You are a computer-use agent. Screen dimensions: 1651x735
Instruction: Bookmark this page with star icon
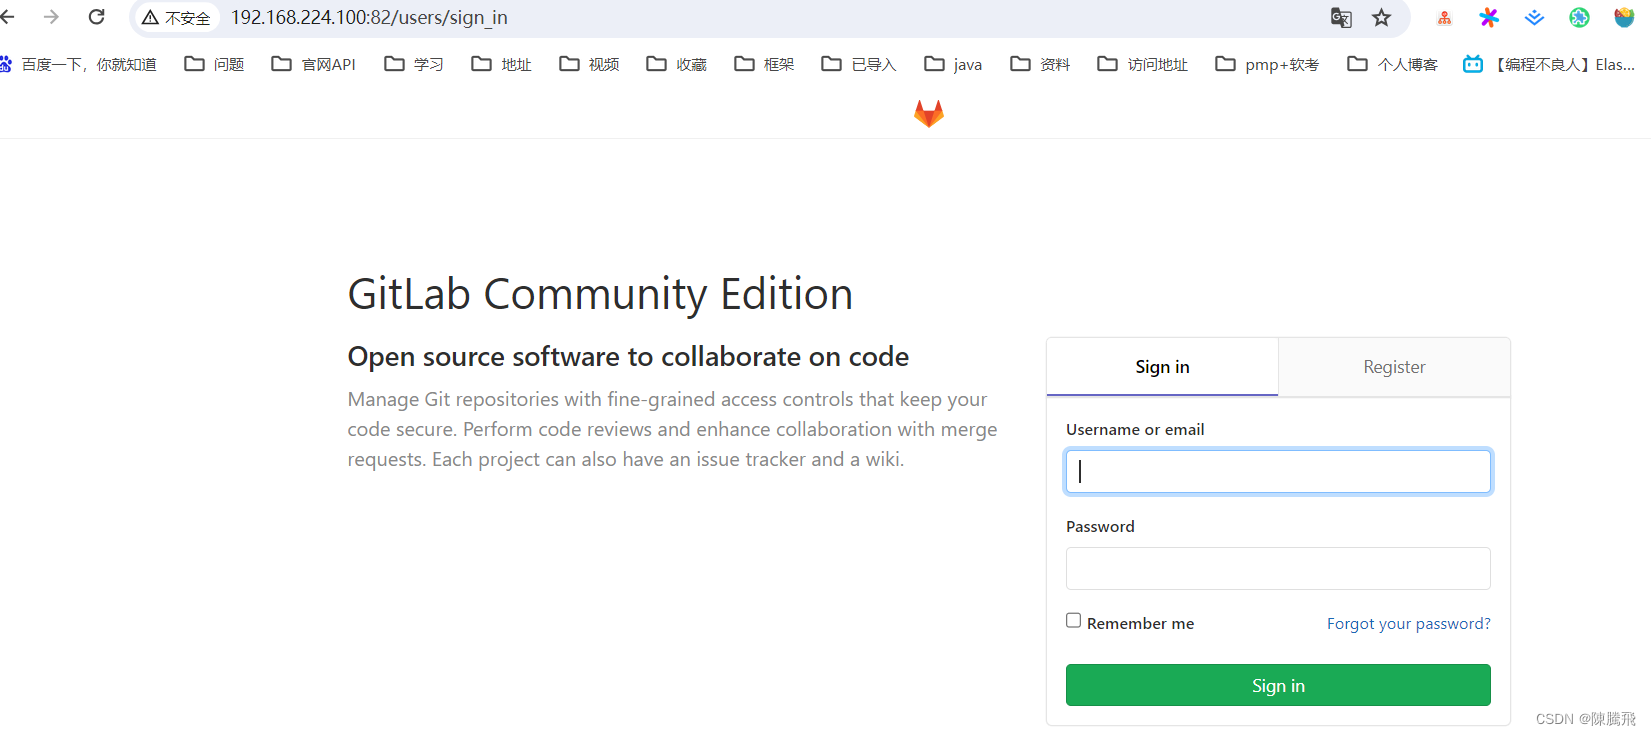1382,17
